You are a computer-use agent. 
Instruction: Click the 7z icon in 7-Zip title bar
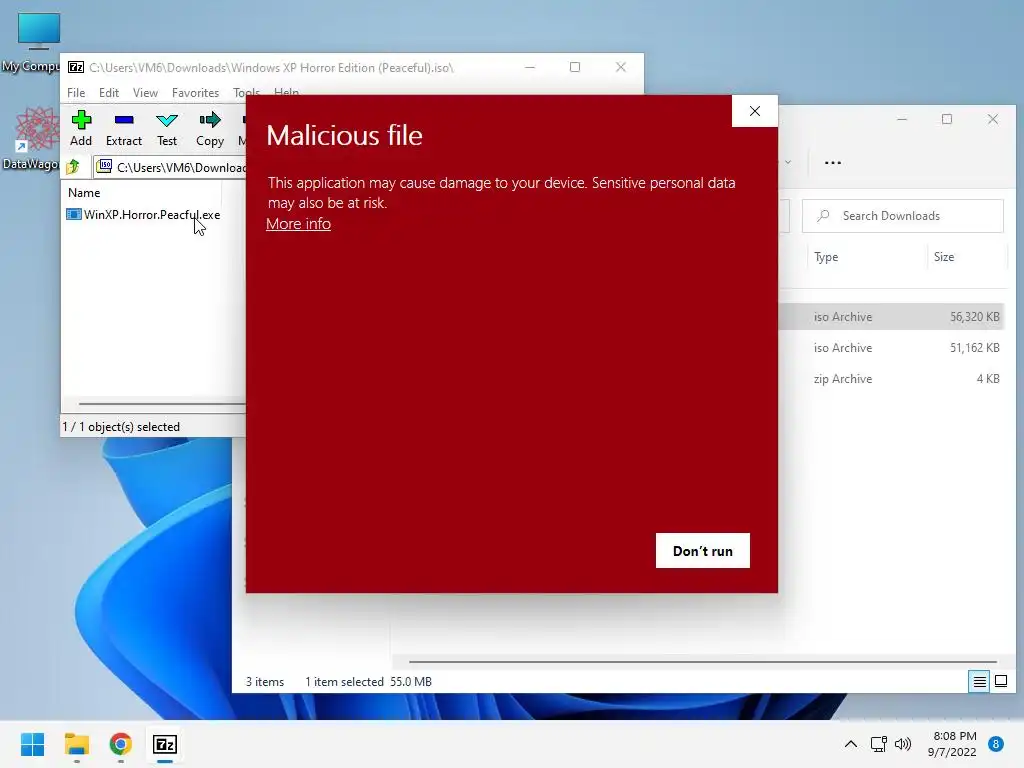pos(76,67)
